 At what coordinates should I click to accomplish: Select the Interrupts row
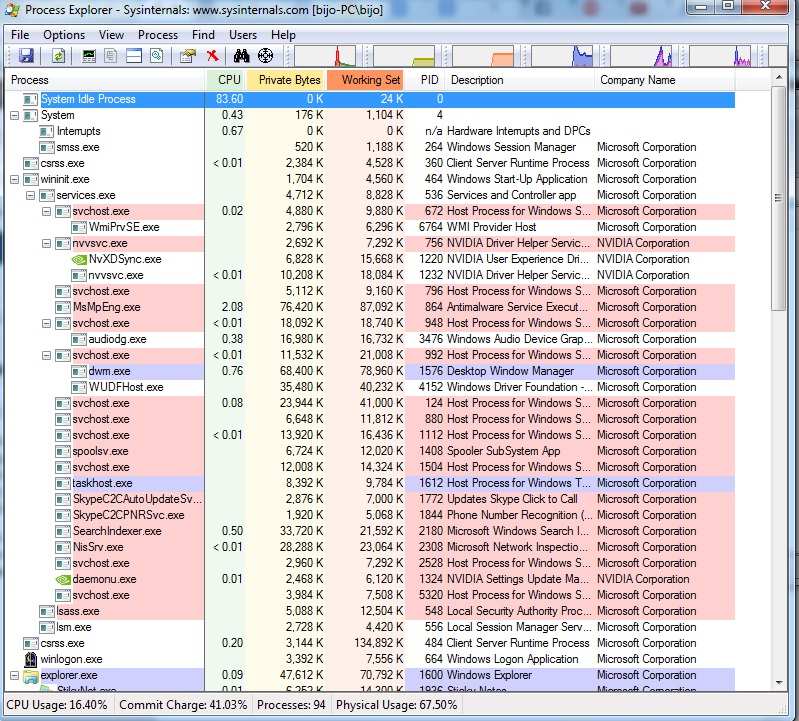(370, 131)
